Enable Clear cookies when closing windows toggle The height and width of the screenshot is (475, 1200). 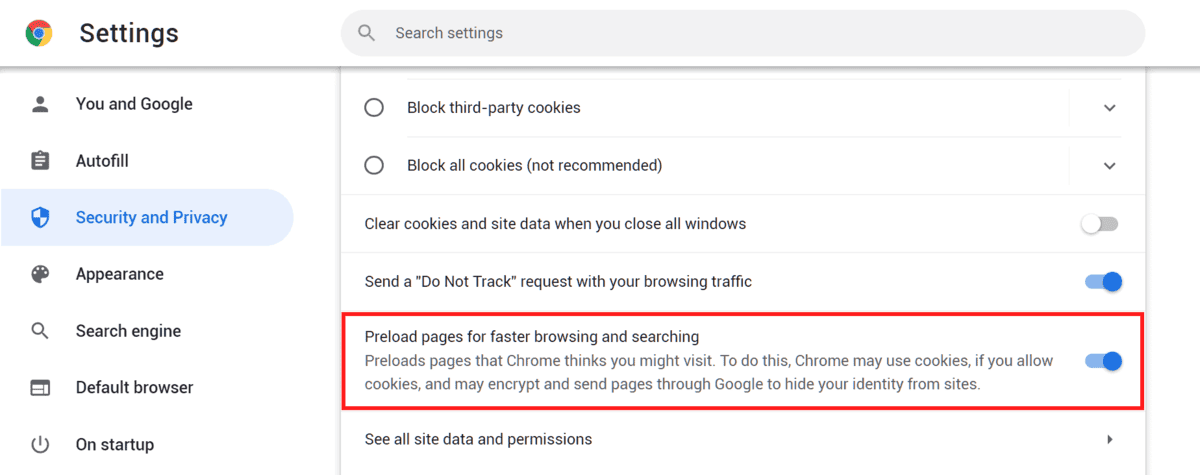click(x=1100, y=224)
